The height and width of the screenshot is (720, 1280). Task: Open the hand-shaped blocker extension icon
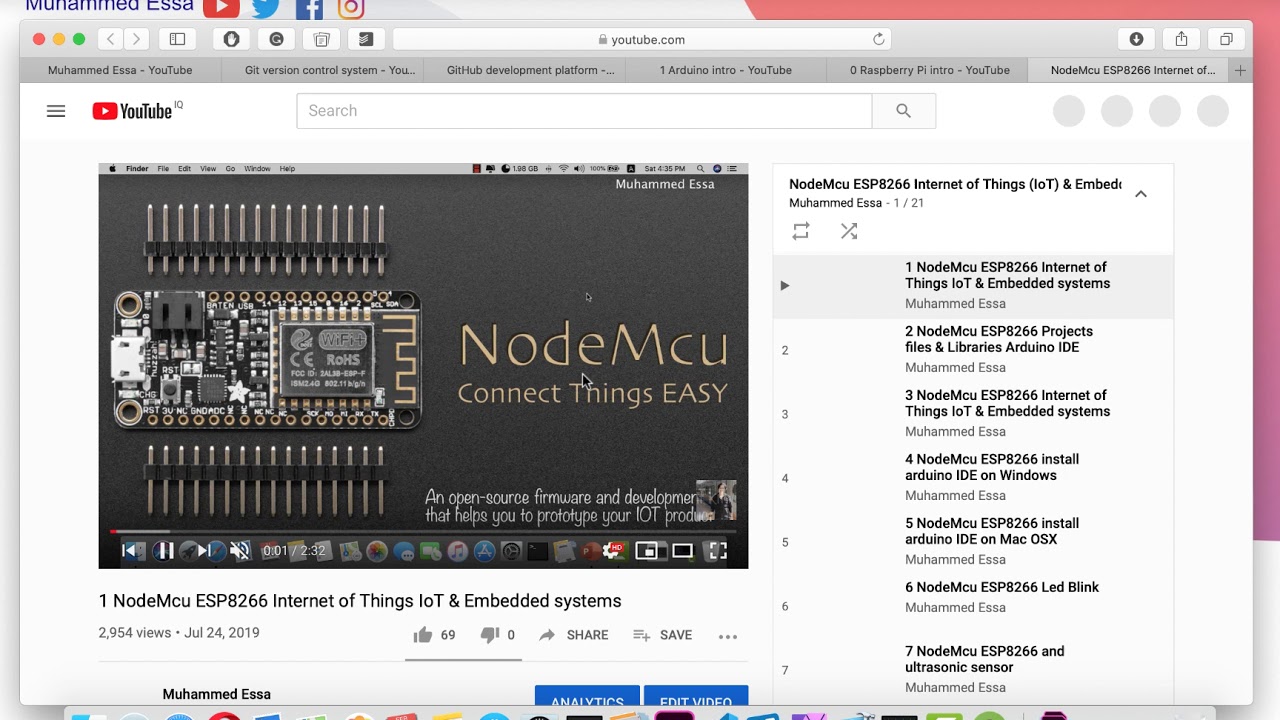(x=231, y=39)
